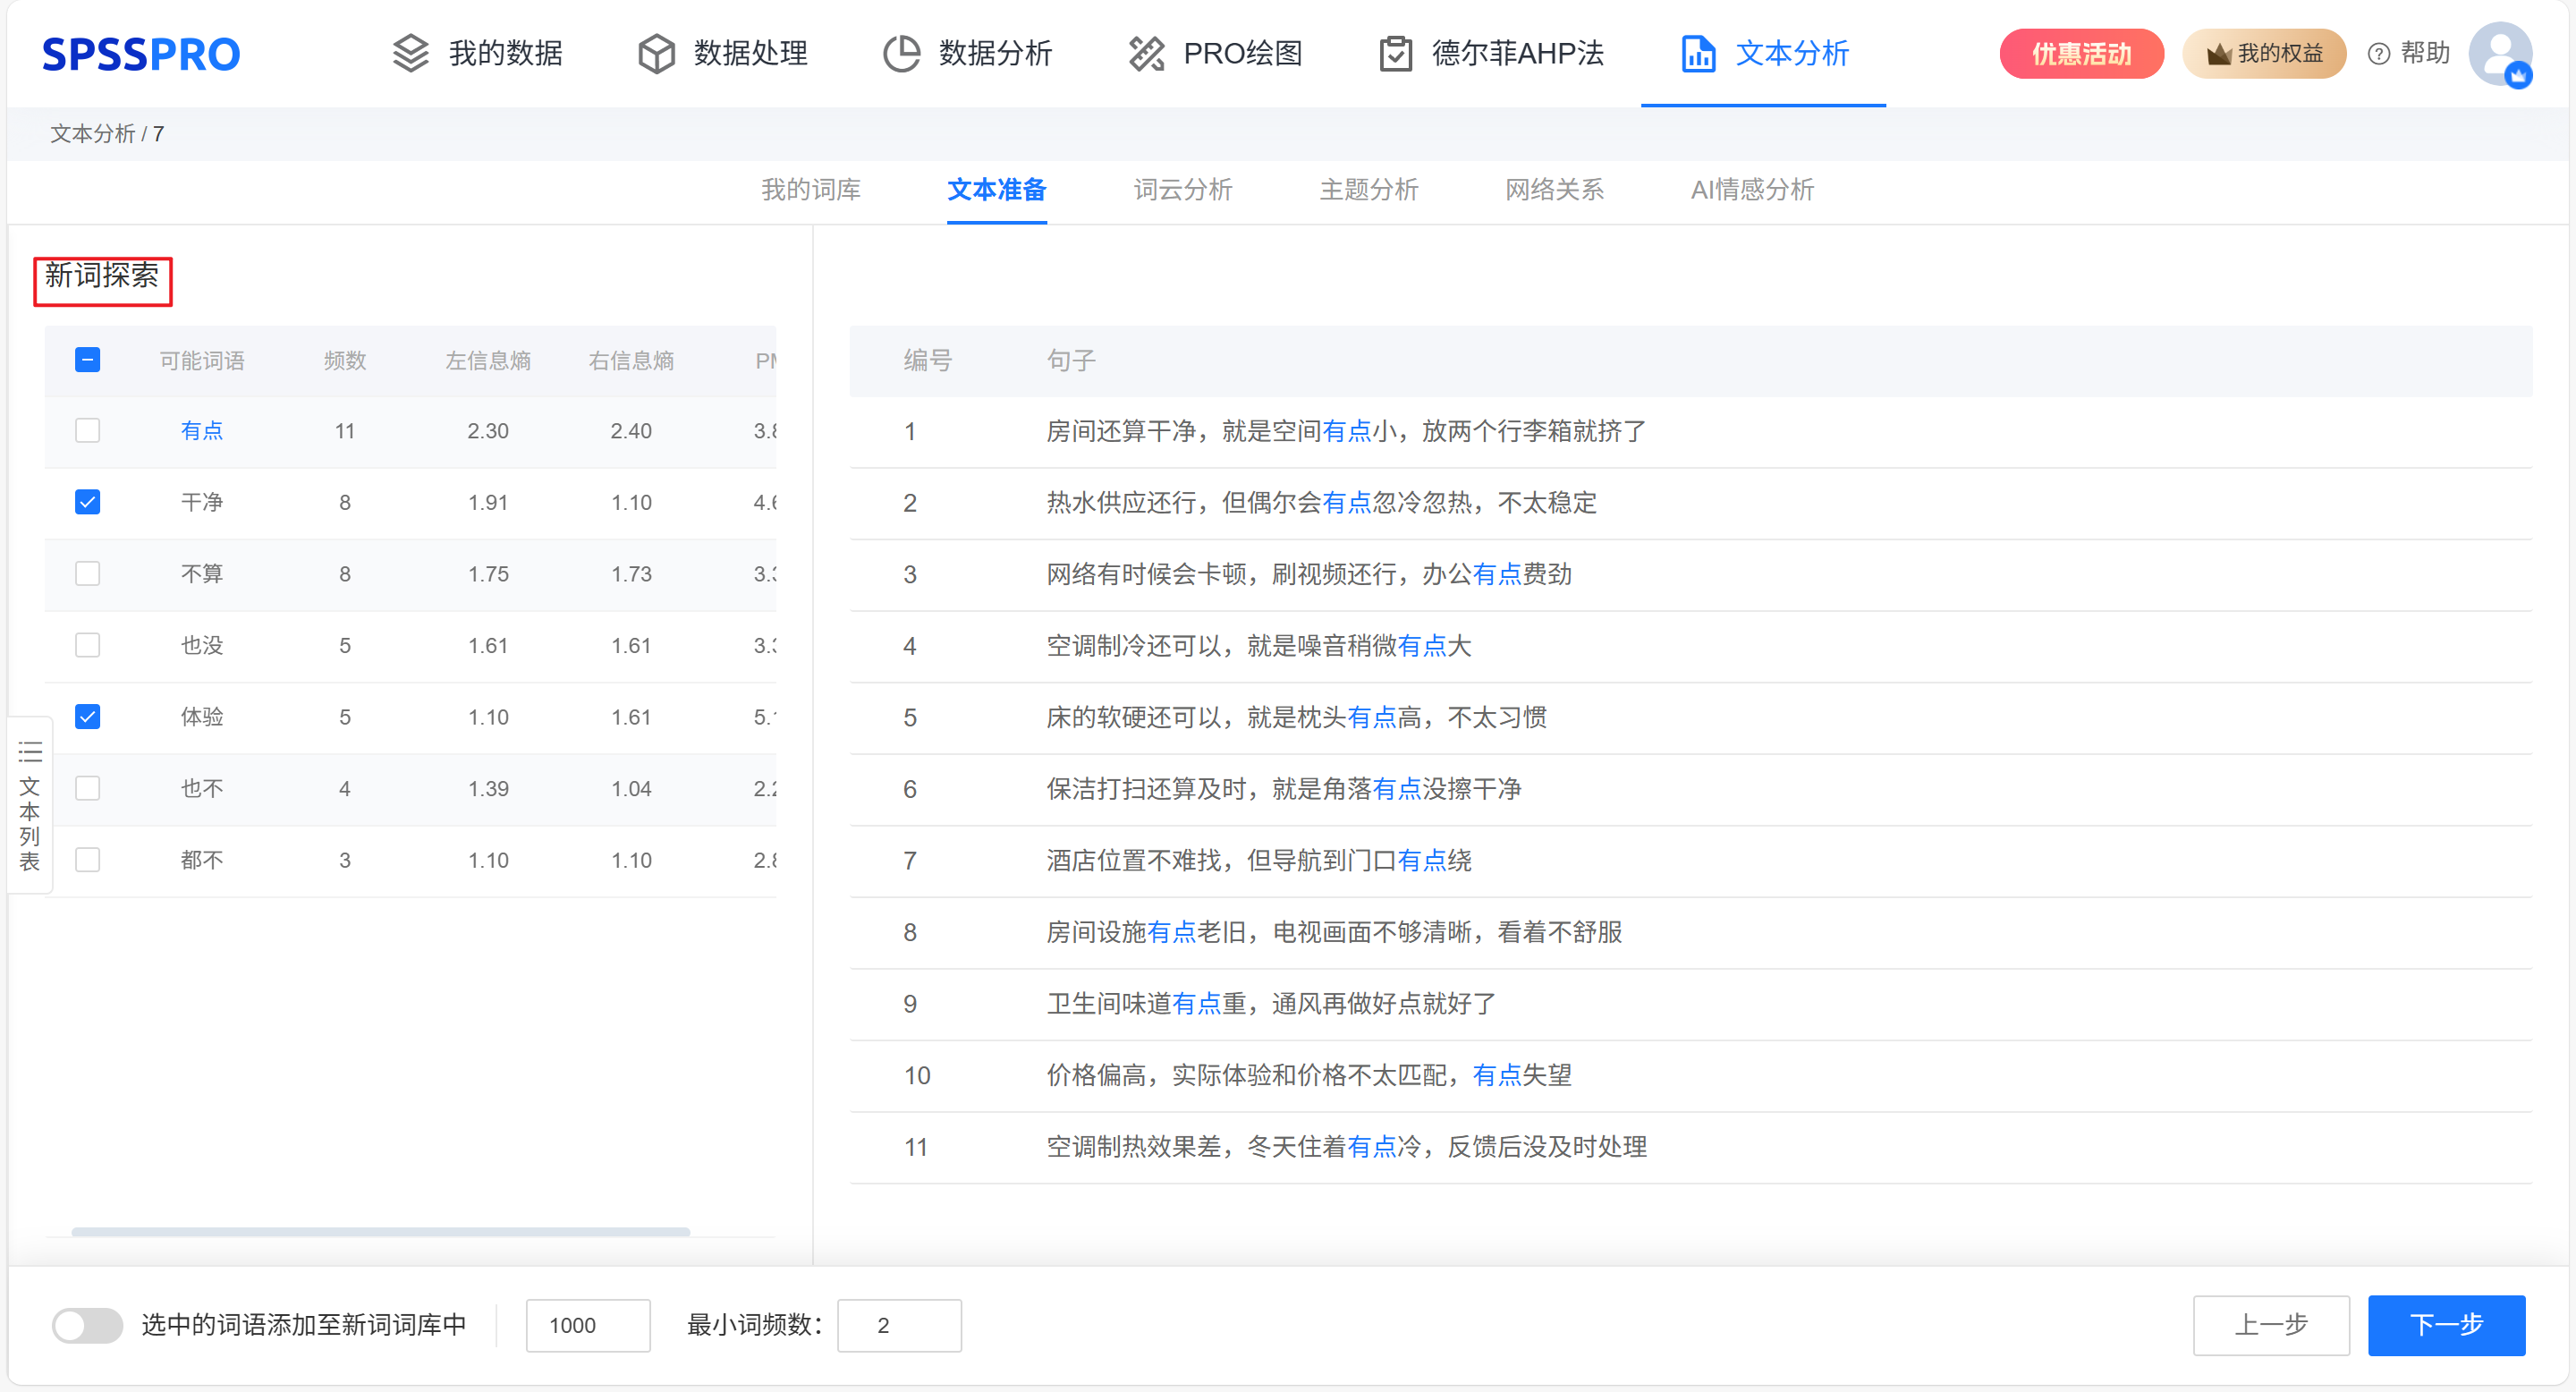The image size is (2576, 1392).
Task: Click the table's horizontal scrollbar
Action: [380, 1232]
